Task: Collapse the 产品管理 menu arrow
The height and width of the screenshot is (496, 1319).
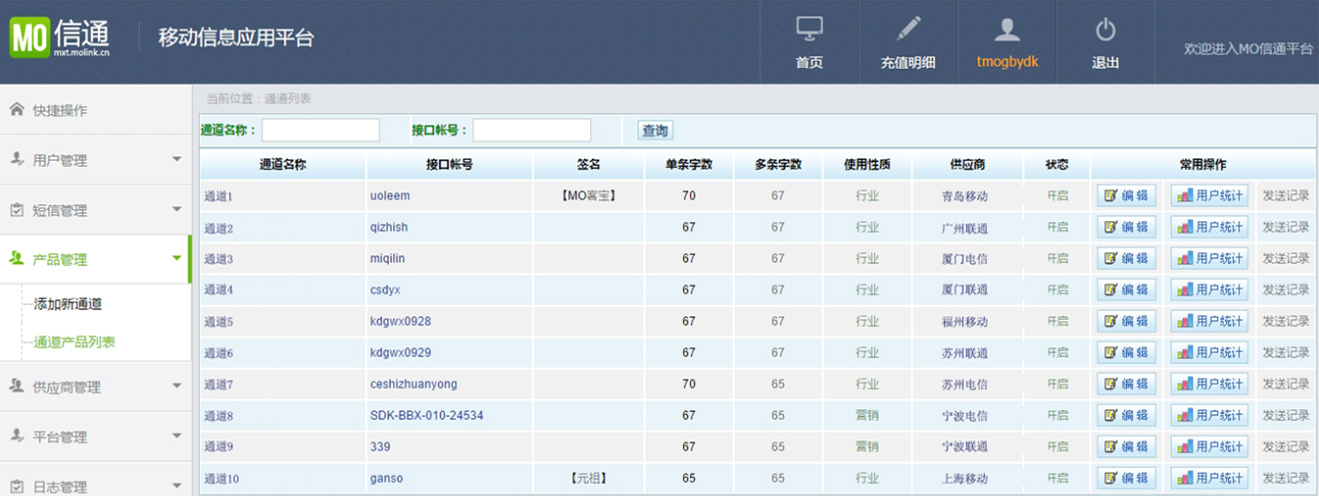Action: click(177, 259)
